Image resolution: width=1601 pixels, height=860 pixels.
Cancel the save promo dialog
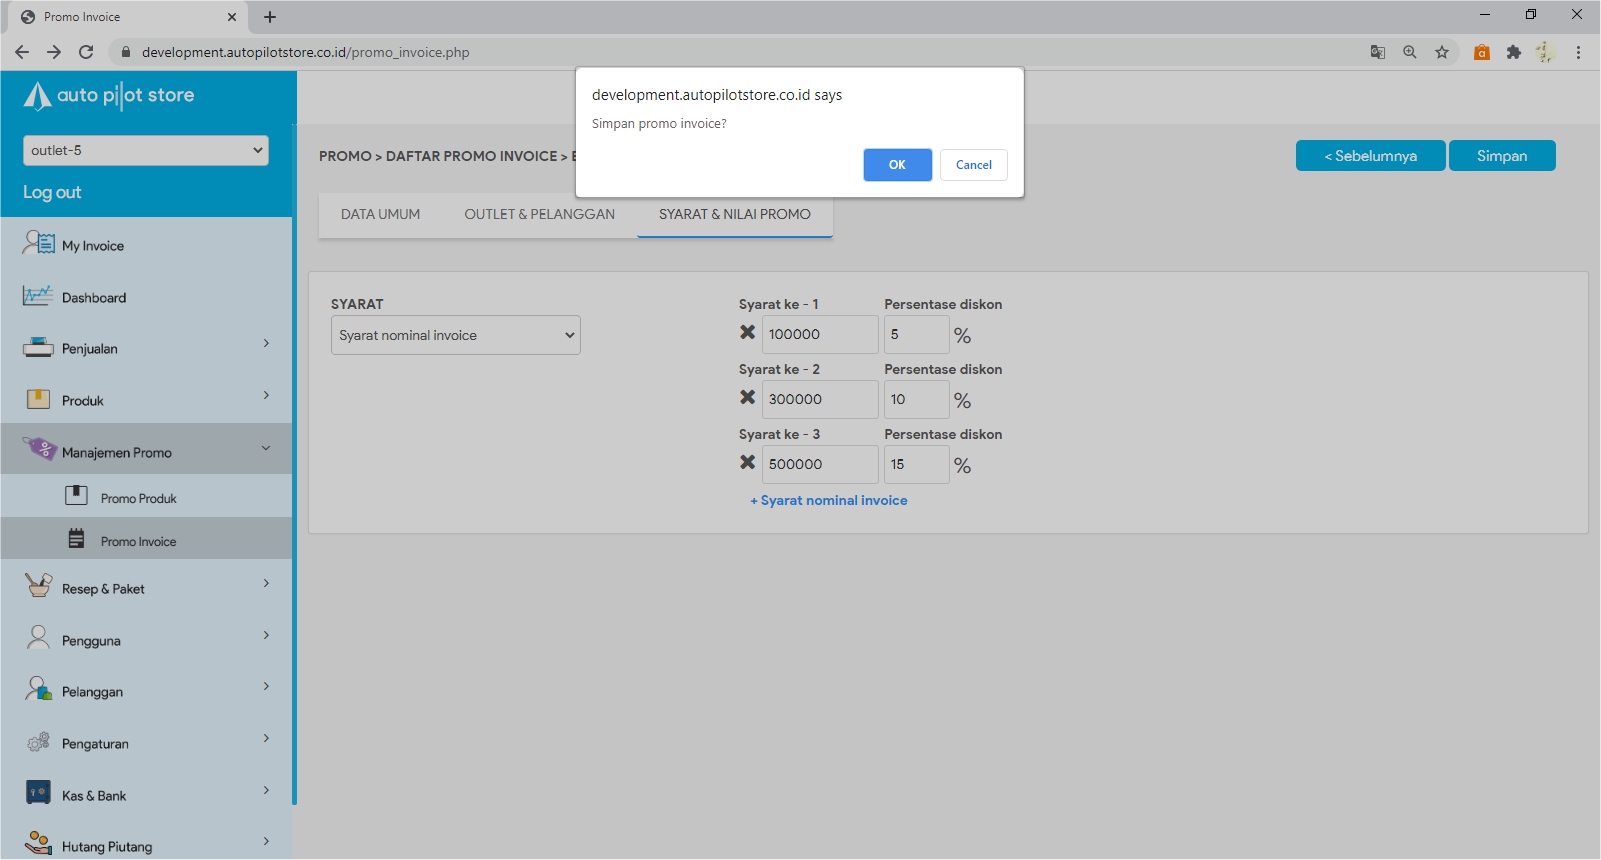973,165
